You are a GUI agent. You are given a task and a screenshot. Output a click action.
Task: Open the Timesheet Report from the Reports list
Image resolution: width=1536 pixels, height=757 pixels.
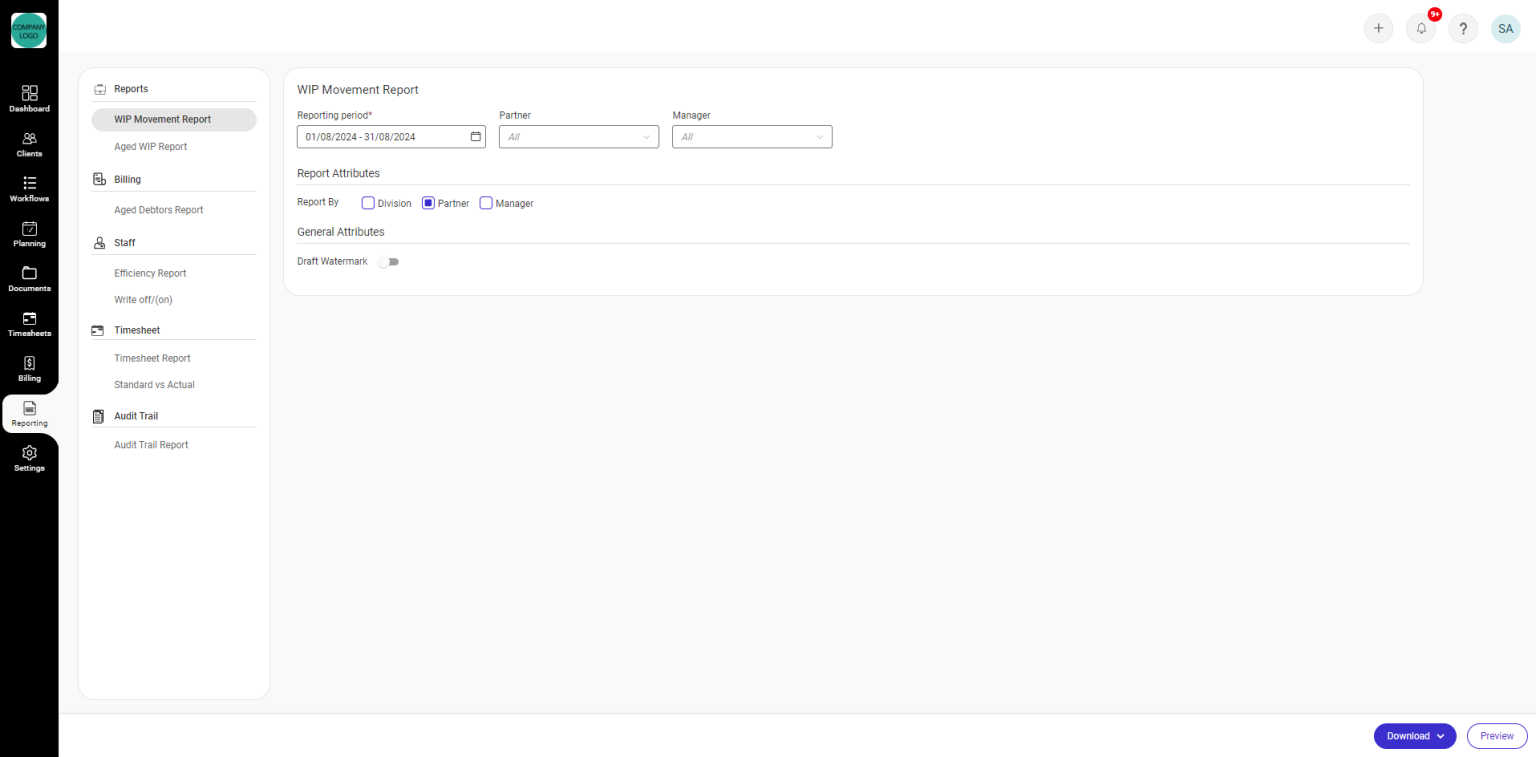tap(152, 357)
